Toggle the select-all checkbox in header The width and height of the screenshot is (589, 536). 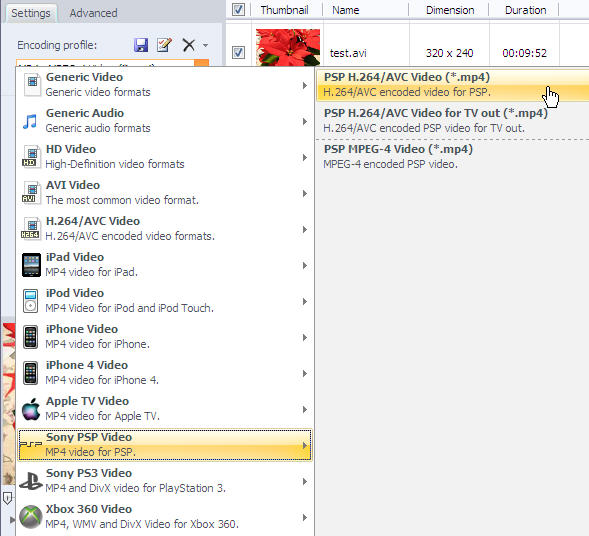pyautogui.click(x=238, y=9)
